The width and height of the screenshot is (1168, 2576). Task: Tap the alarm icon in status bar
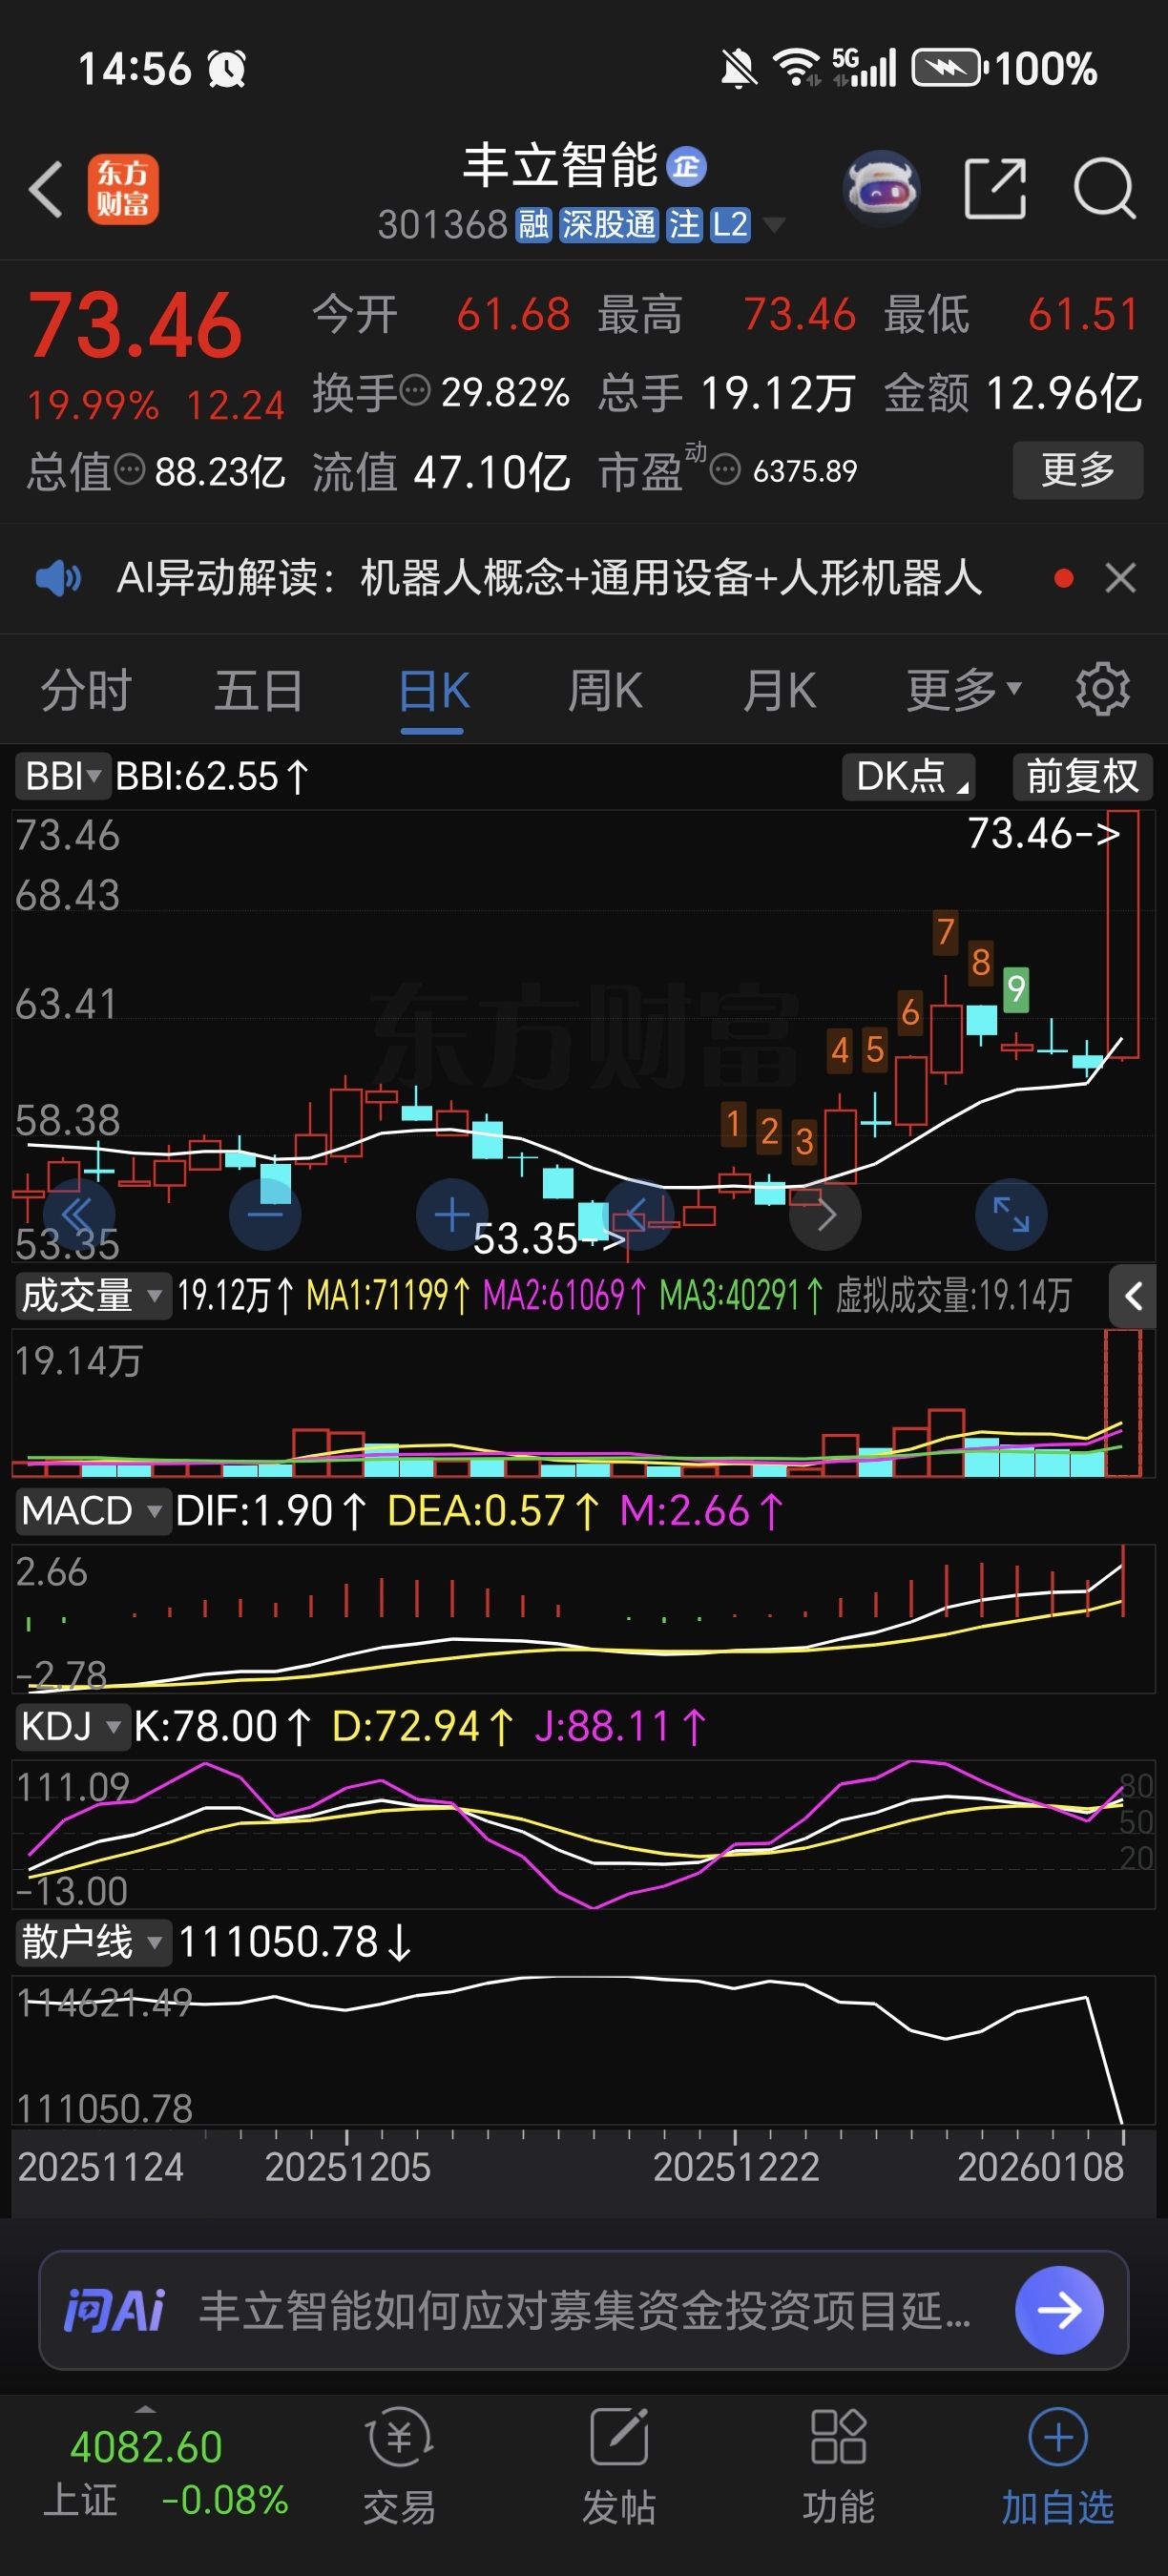pos(226,69)
